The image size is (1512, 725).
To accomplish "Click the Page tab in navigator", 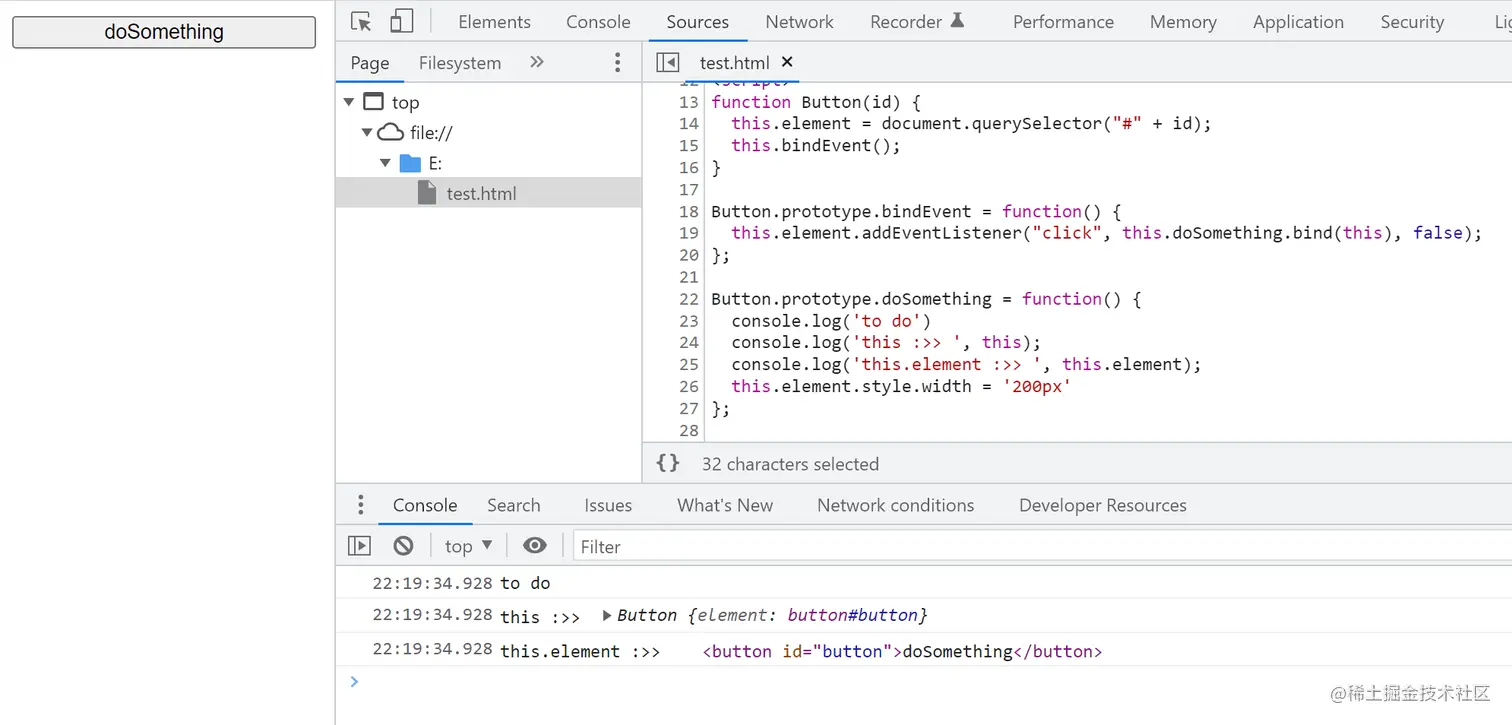I will tap(370, 63).
